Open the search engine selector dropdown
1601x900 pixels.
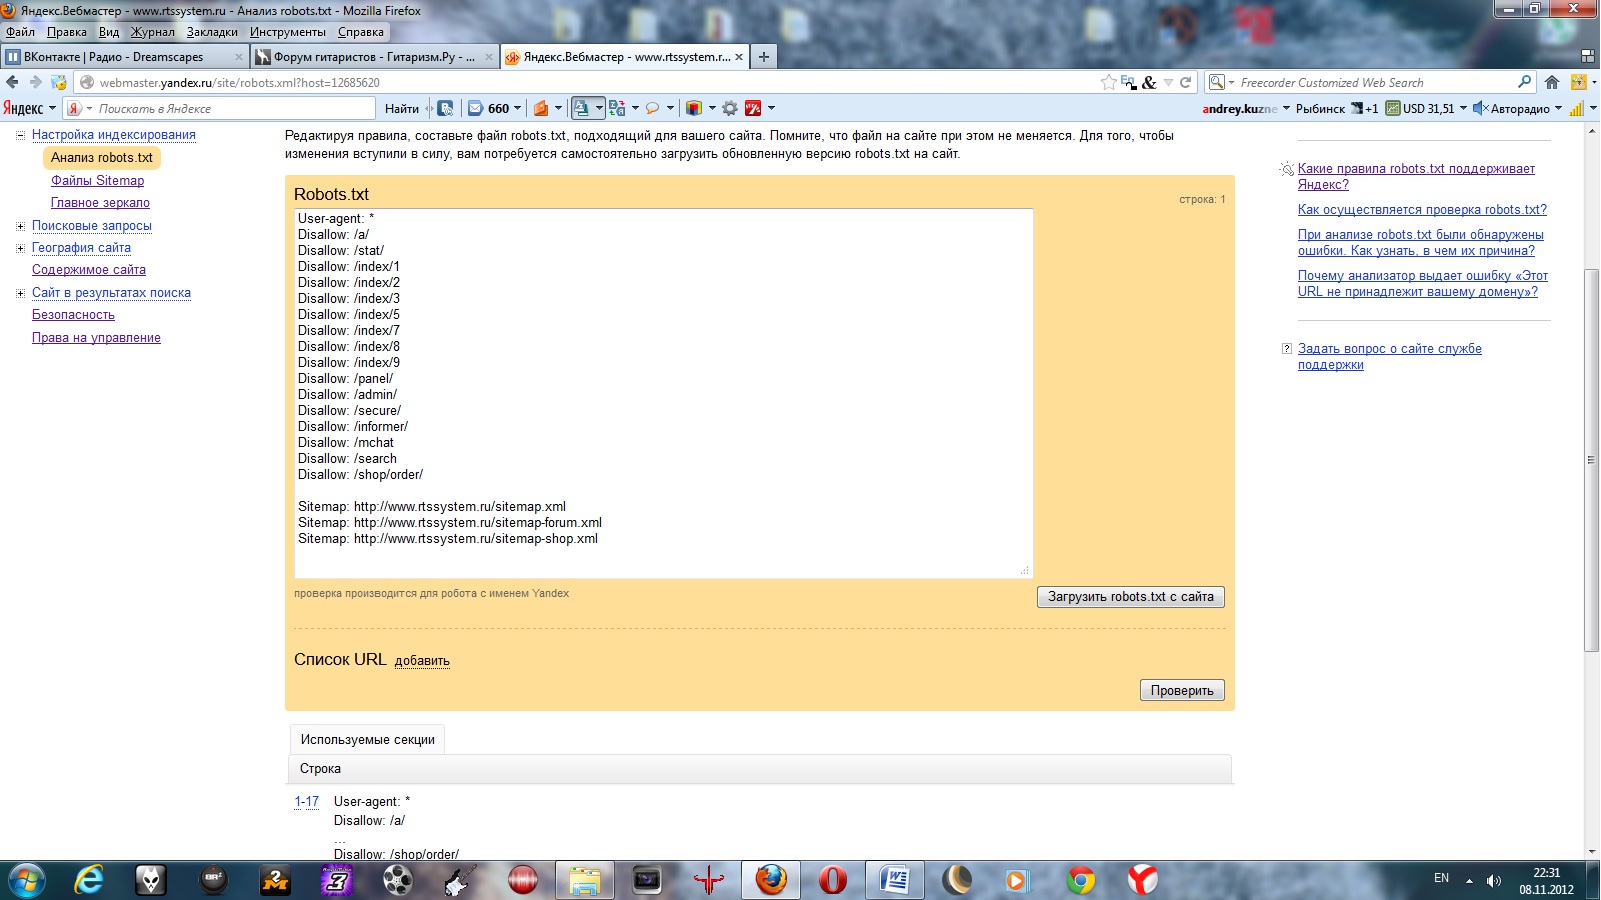pyautogui.click(x=1222, y=83)
